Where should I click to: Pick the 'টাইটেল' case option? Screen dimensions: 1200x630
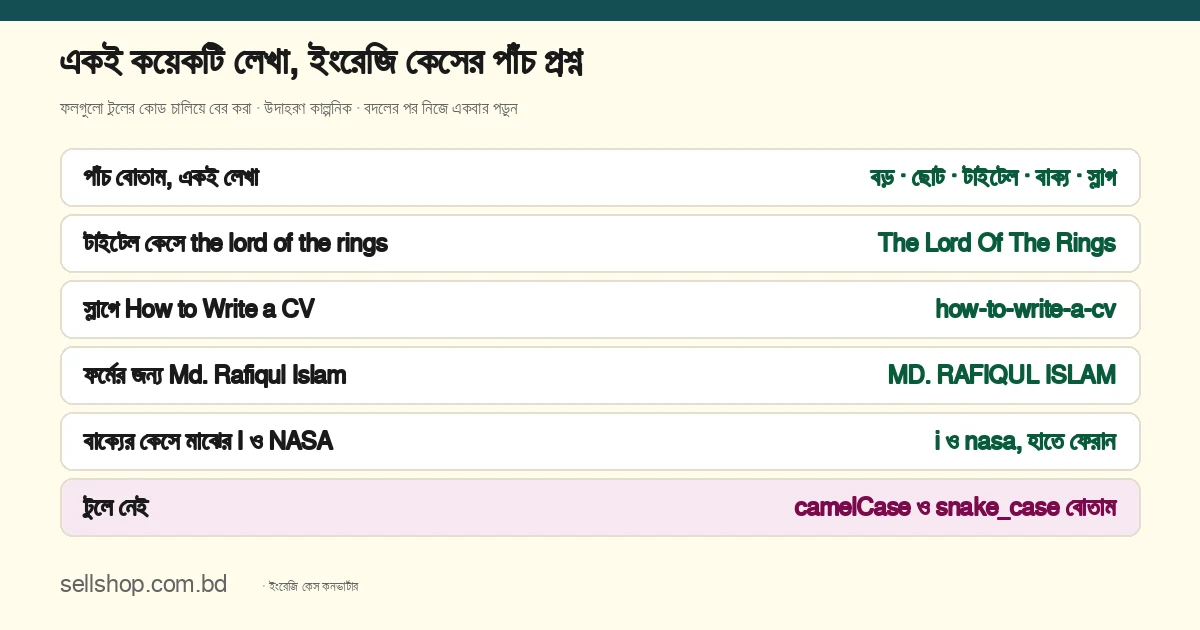coord(990,178)
